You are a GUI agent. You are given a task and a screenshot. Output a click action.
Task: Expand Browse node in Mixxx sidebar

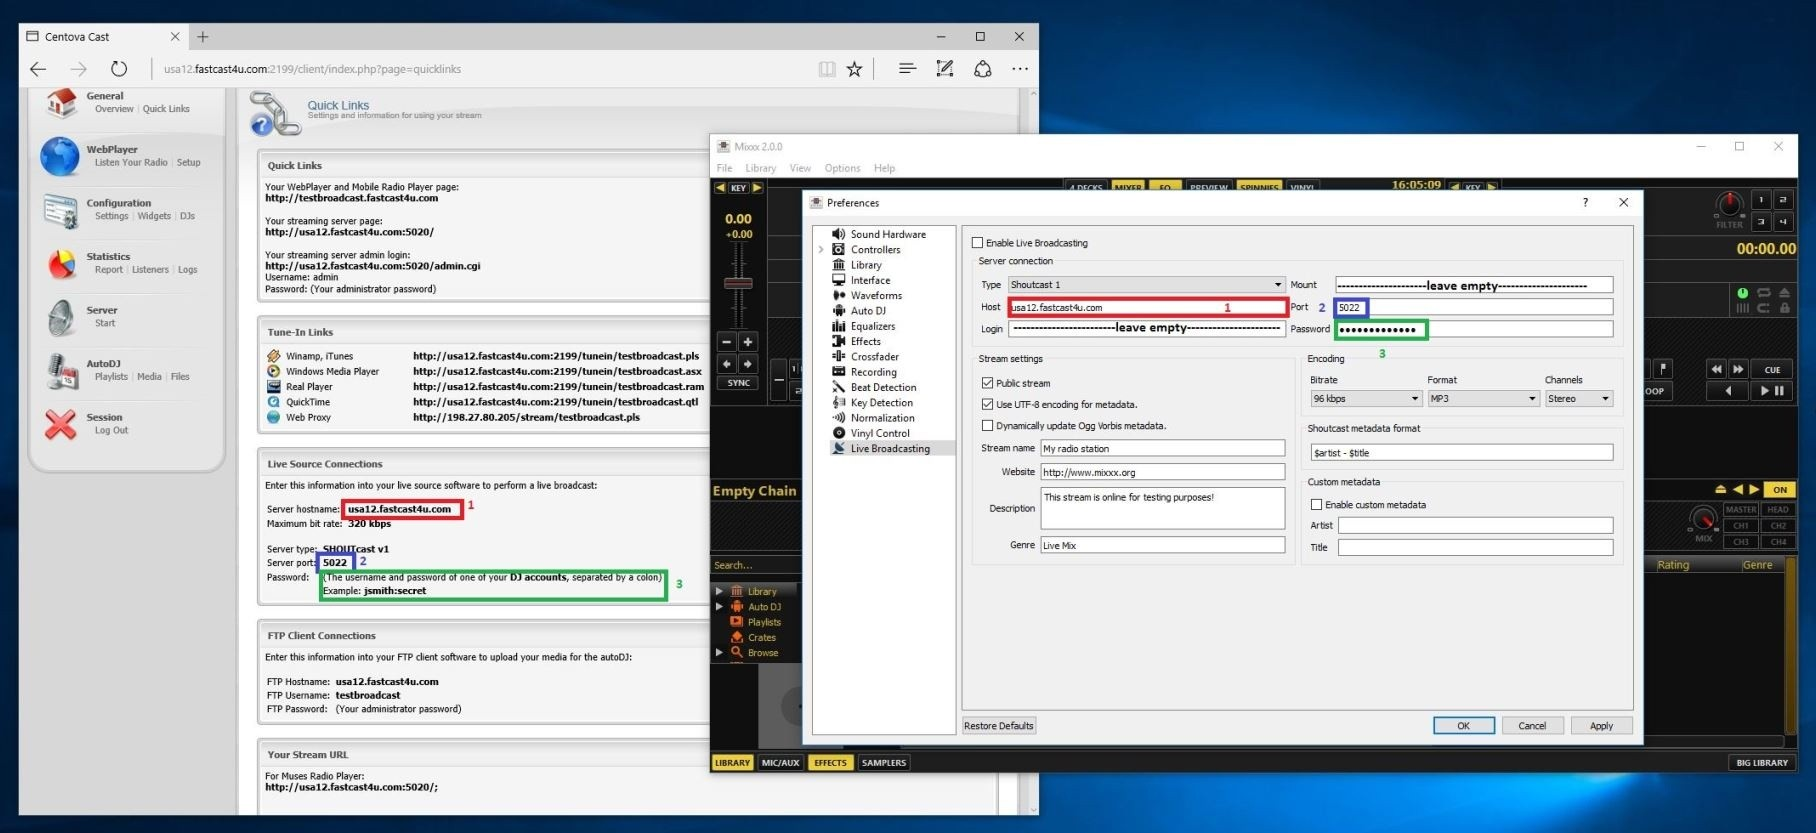[x=718, y=653]
